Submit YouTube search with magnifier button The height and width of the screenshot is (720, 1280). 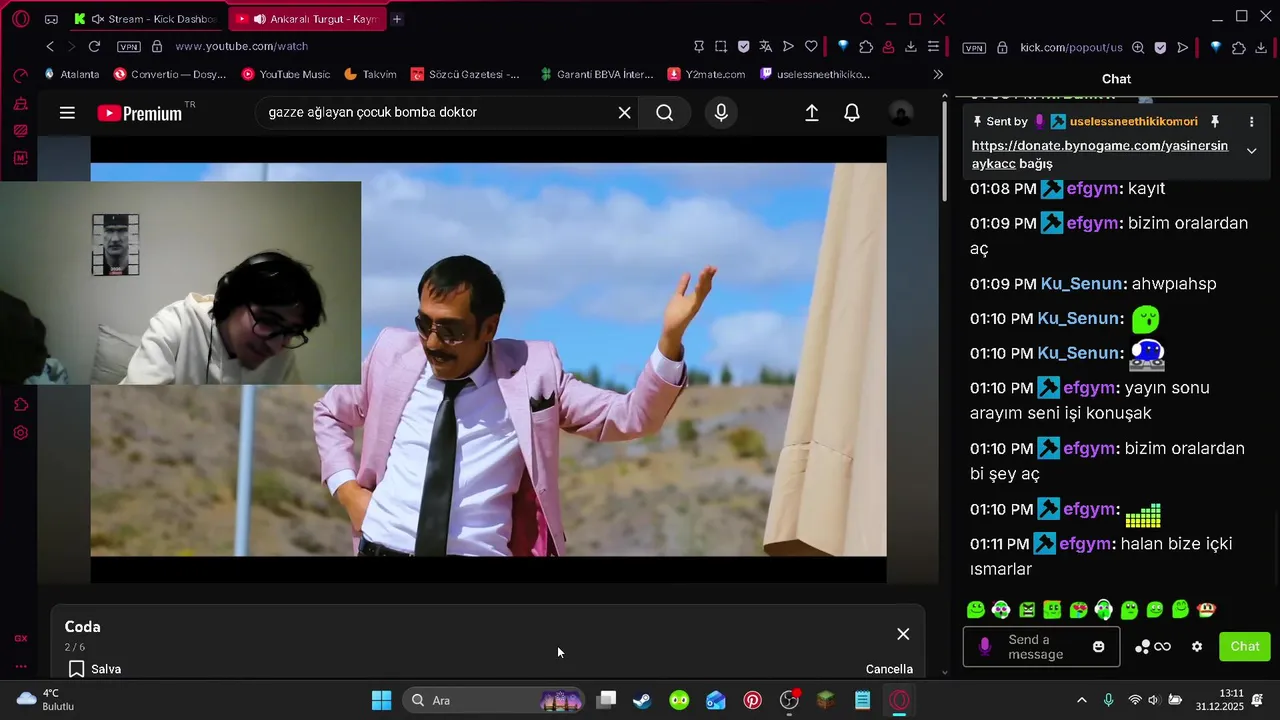click(665, 113)
